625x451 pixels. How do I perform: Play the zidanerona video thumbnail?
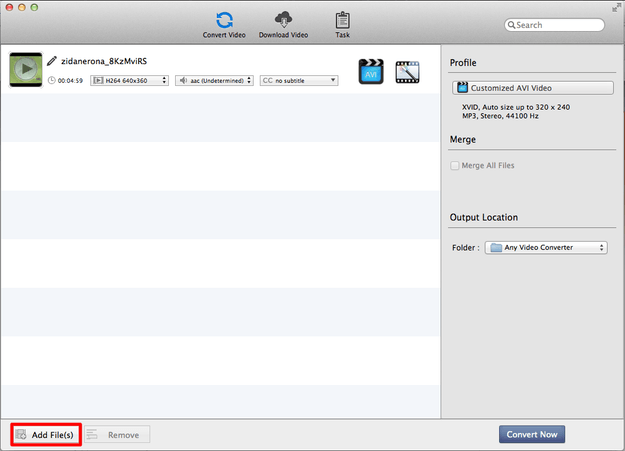[26, 69]
